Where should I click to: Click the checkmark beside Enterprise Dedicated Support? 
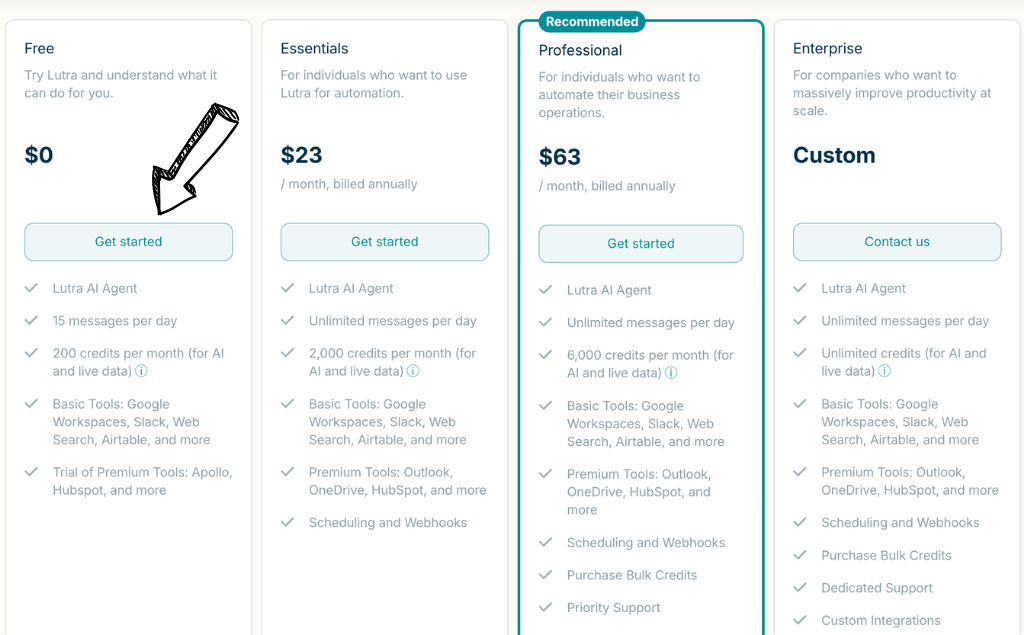pos(800,588)
